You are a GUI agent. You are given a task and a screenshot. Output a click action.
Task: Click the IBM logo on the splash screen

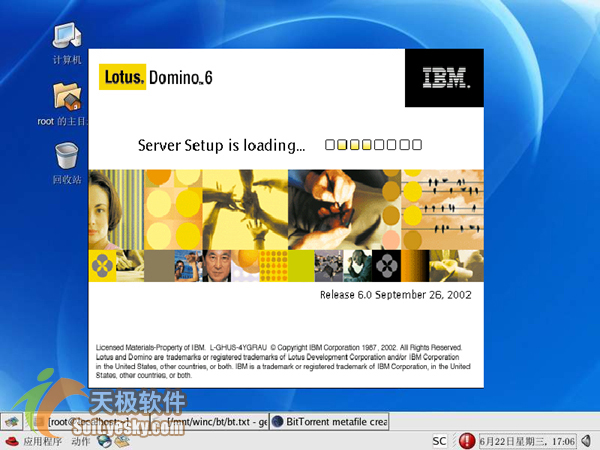pyautogui.click(x=444, y=77)
